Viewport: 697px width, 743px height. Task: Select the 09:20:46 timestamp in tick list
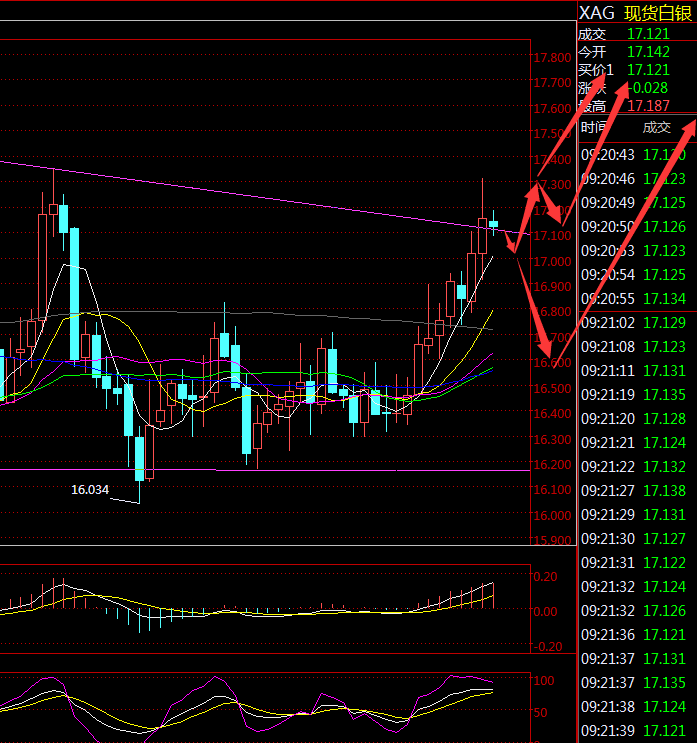point(608,179)
